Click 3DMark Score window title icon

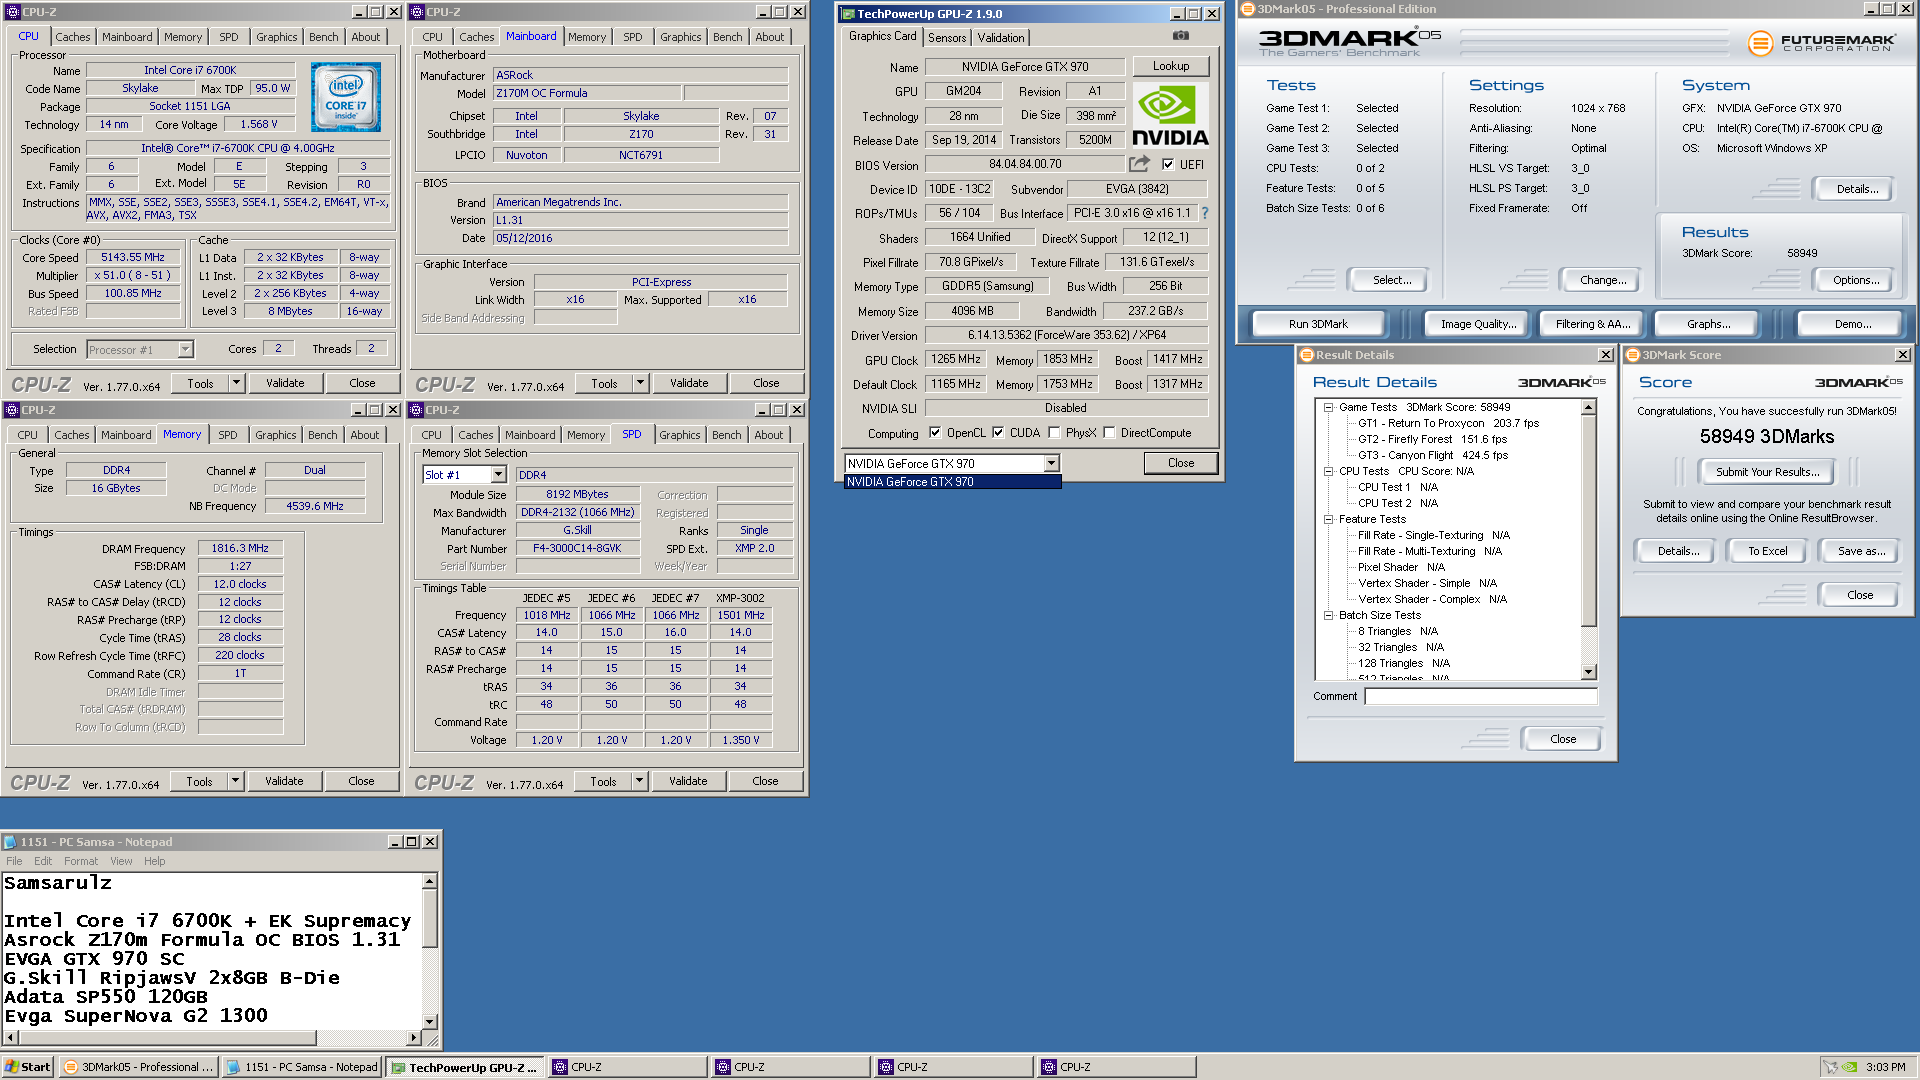pyautogui.click(x=1632, y=355)
